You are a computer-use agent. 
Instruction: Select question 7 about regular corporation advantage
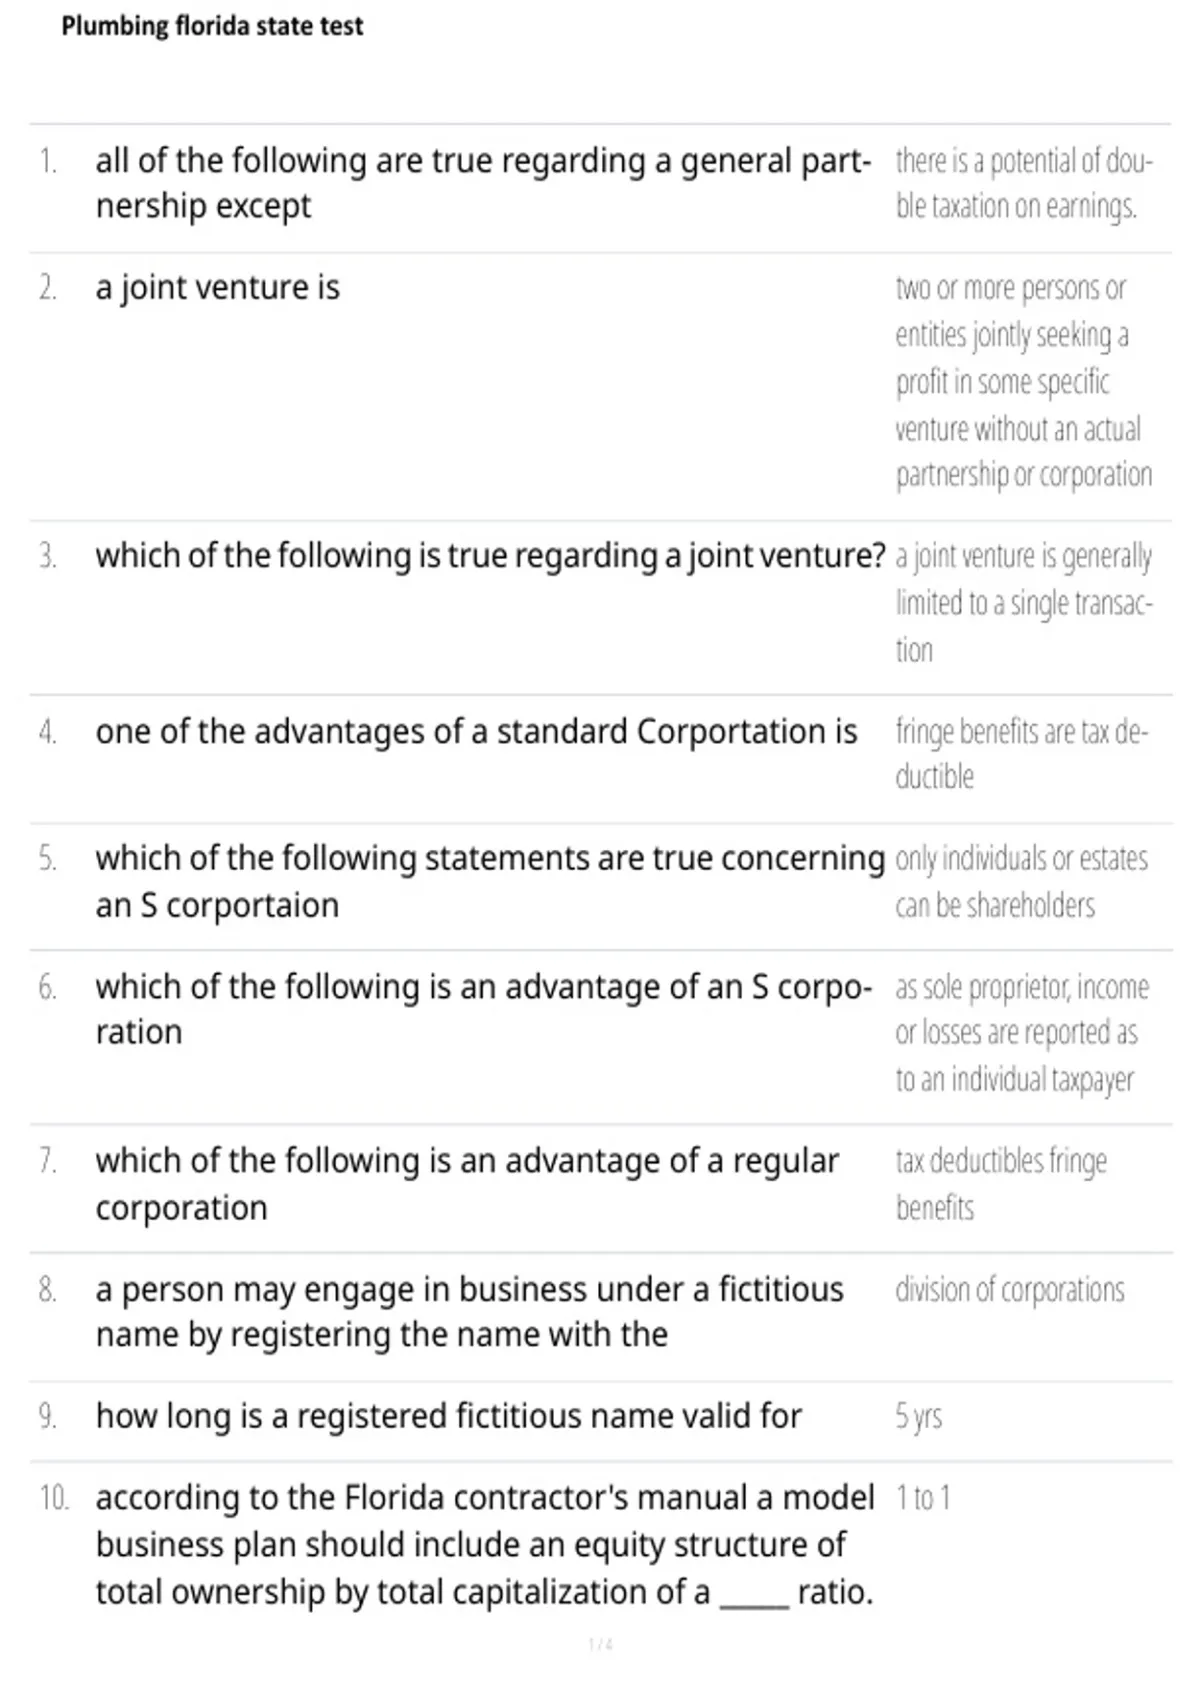pos(467,1184)
